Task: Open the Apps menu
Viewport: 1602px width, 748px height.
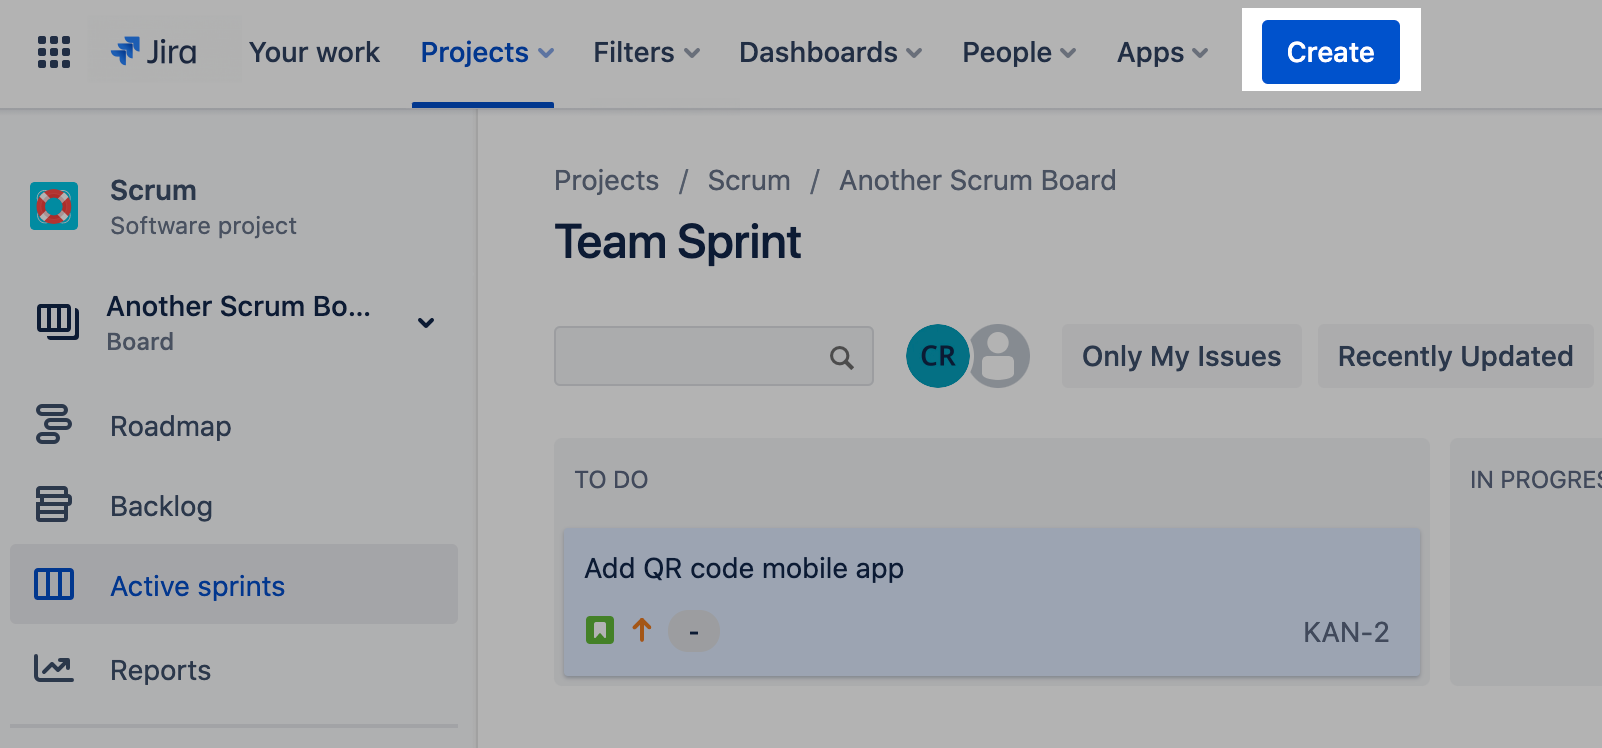Action: coord(1161,52)
